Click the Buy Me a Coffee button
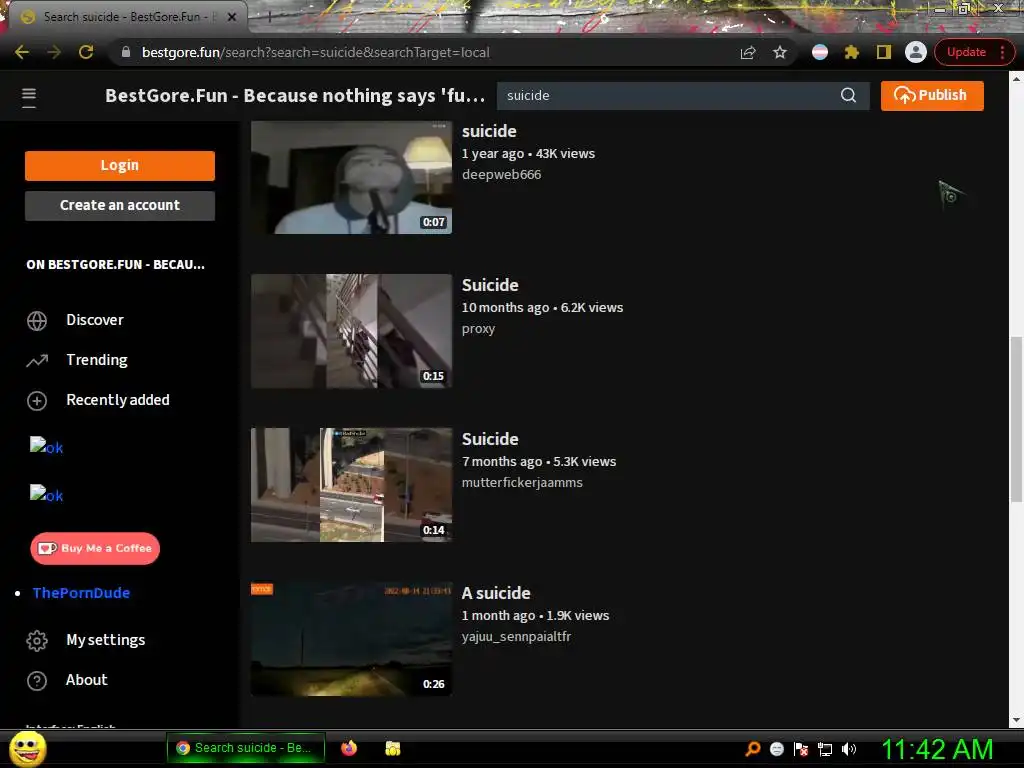 click(95, 549)
